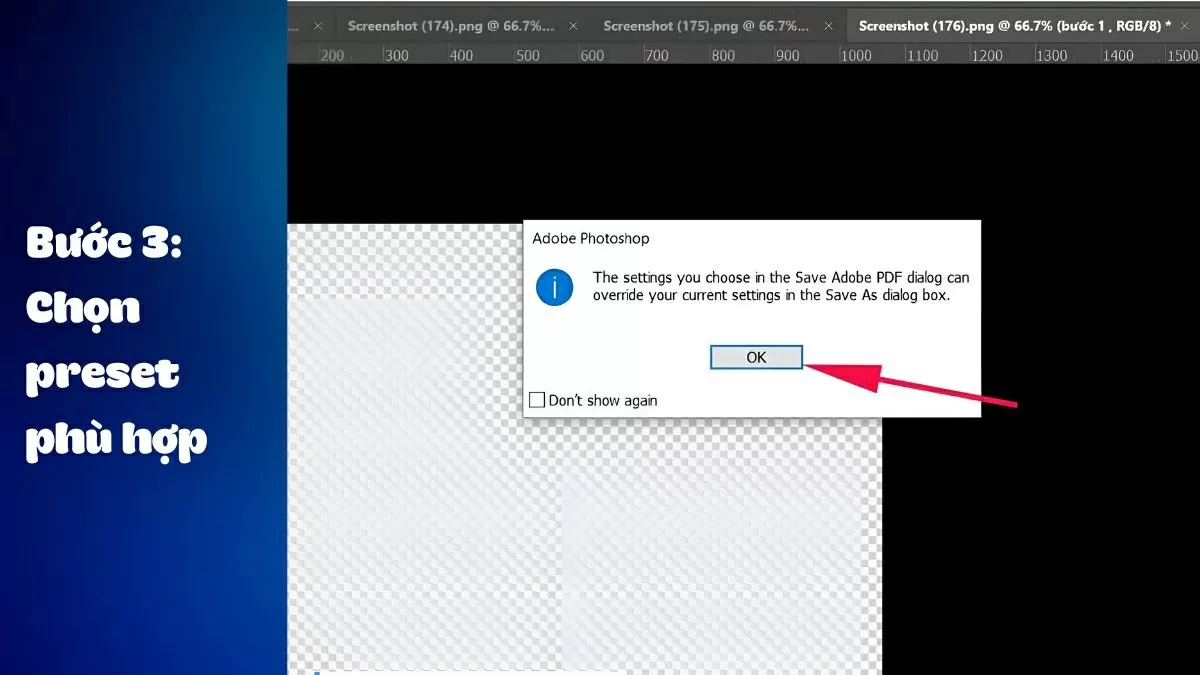Click OK to dismiss the dialog
This screenshot has height=675, width=1200.
(756, 357)
